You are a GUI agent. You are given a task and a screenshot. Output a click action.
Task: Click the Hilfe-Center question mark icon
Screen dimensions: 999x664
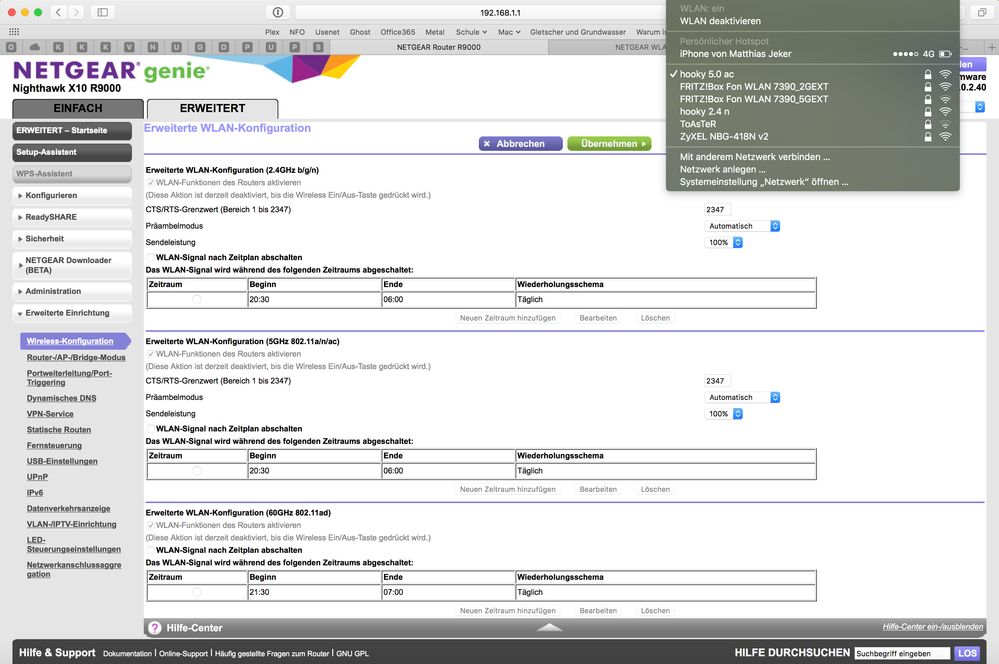pos(155,628)
